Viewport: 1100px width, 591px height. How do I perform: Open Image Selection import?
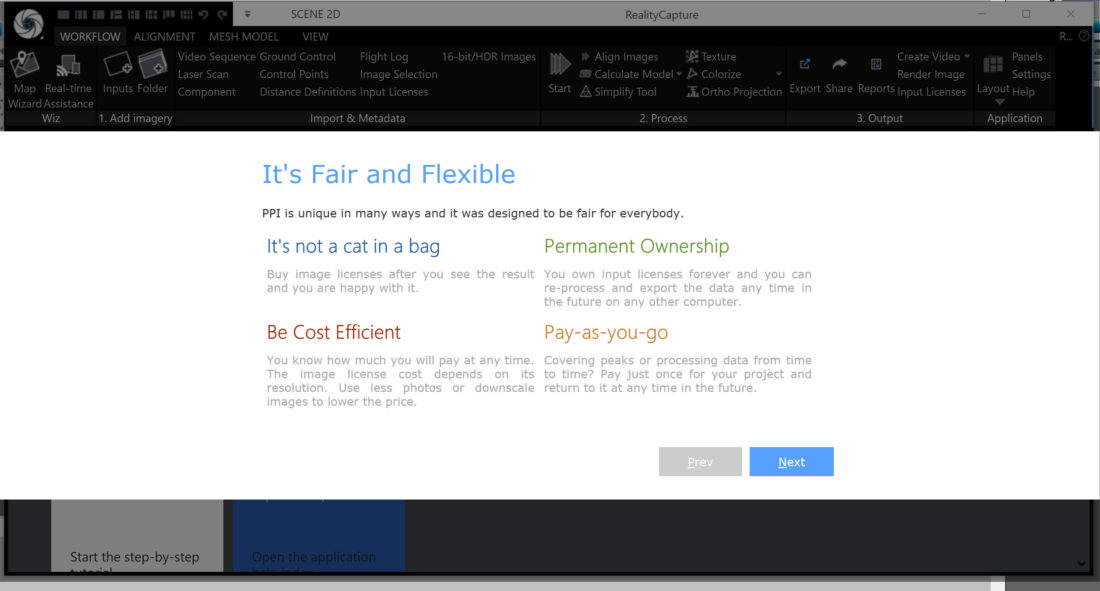click(x=398, y=74)
